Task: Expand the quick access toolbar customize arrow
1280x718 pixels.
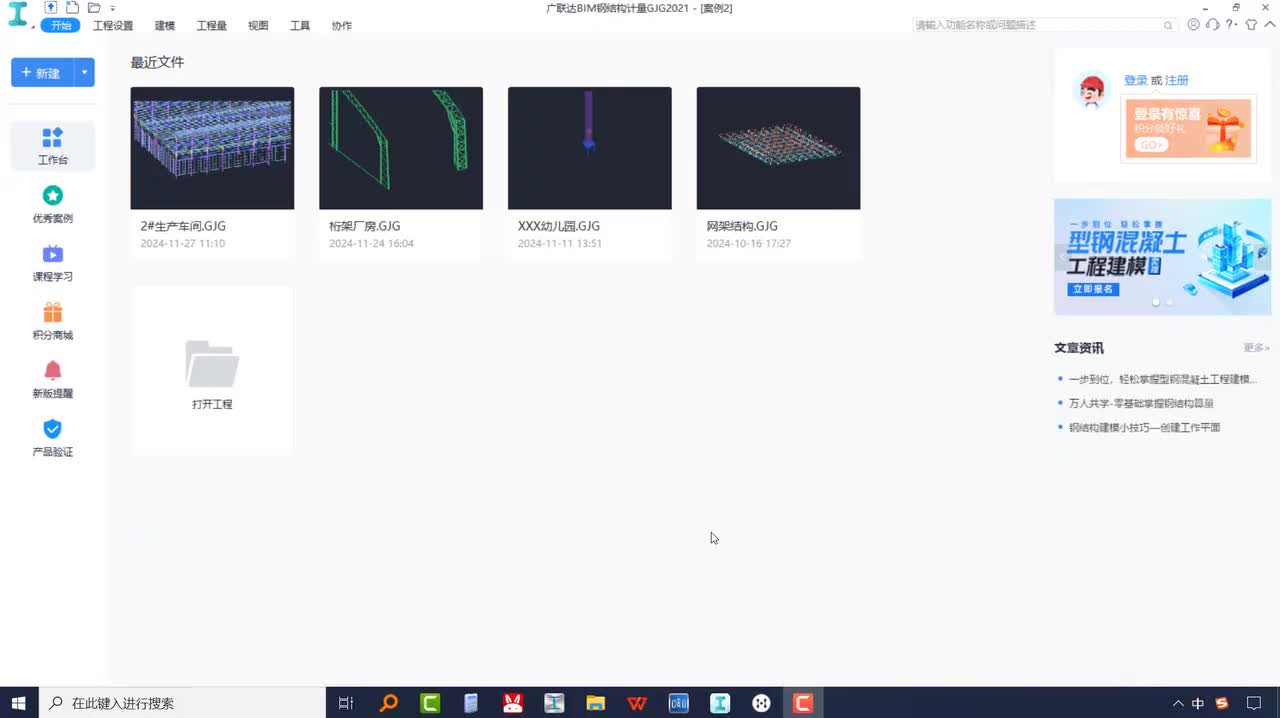Action: point(112,8)
